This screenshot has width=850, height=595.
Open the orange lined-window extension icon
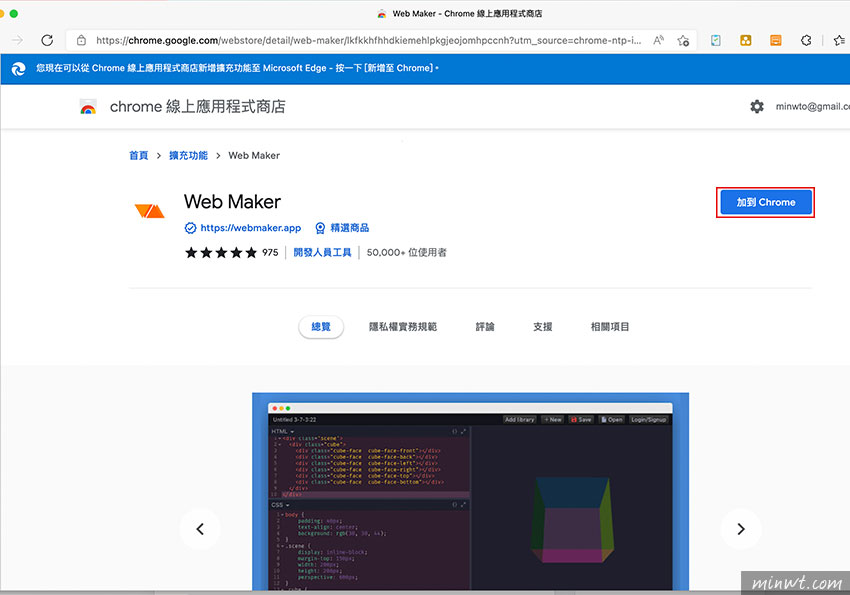click(x=776, y=40)
